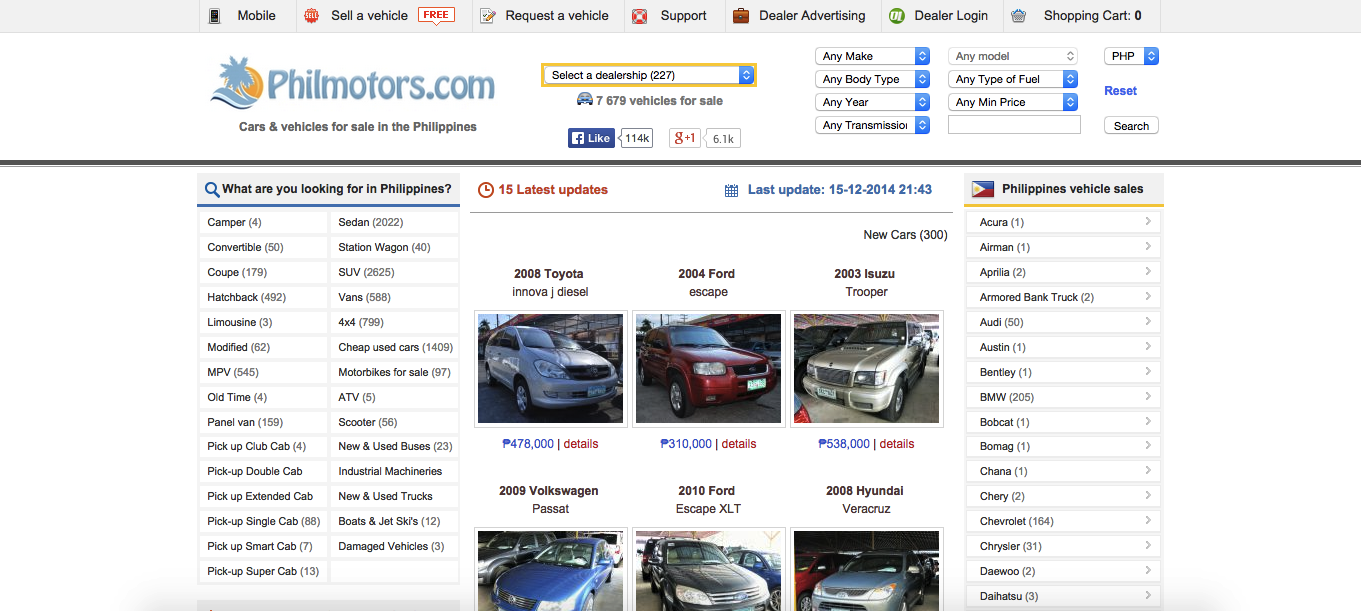Click the empty keyword search input field
This screenshot has height=611, width=1361.
tap(1013, 124)
